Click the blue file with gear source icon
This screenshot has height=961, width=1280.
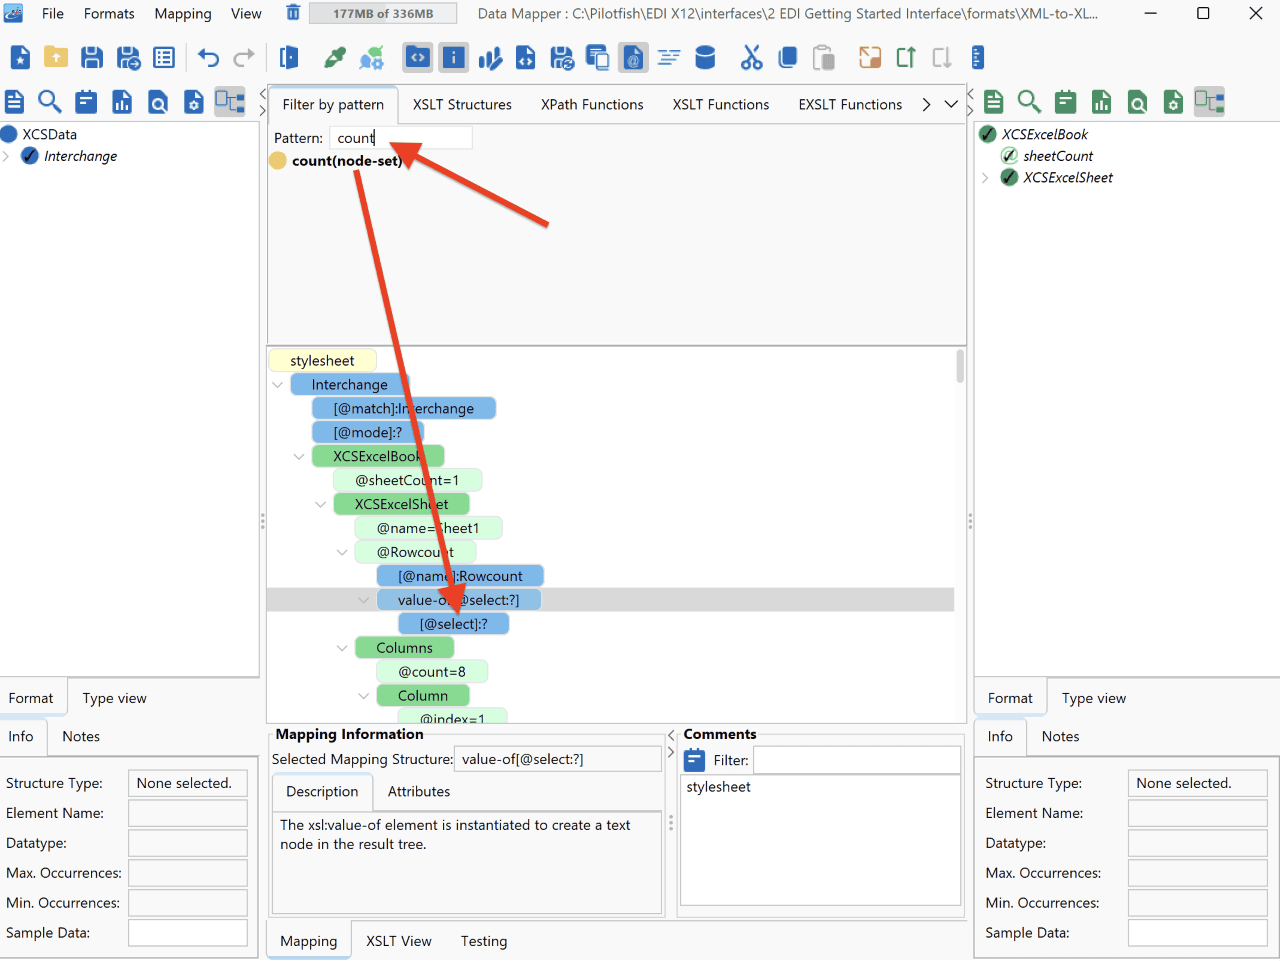point(194,101)
